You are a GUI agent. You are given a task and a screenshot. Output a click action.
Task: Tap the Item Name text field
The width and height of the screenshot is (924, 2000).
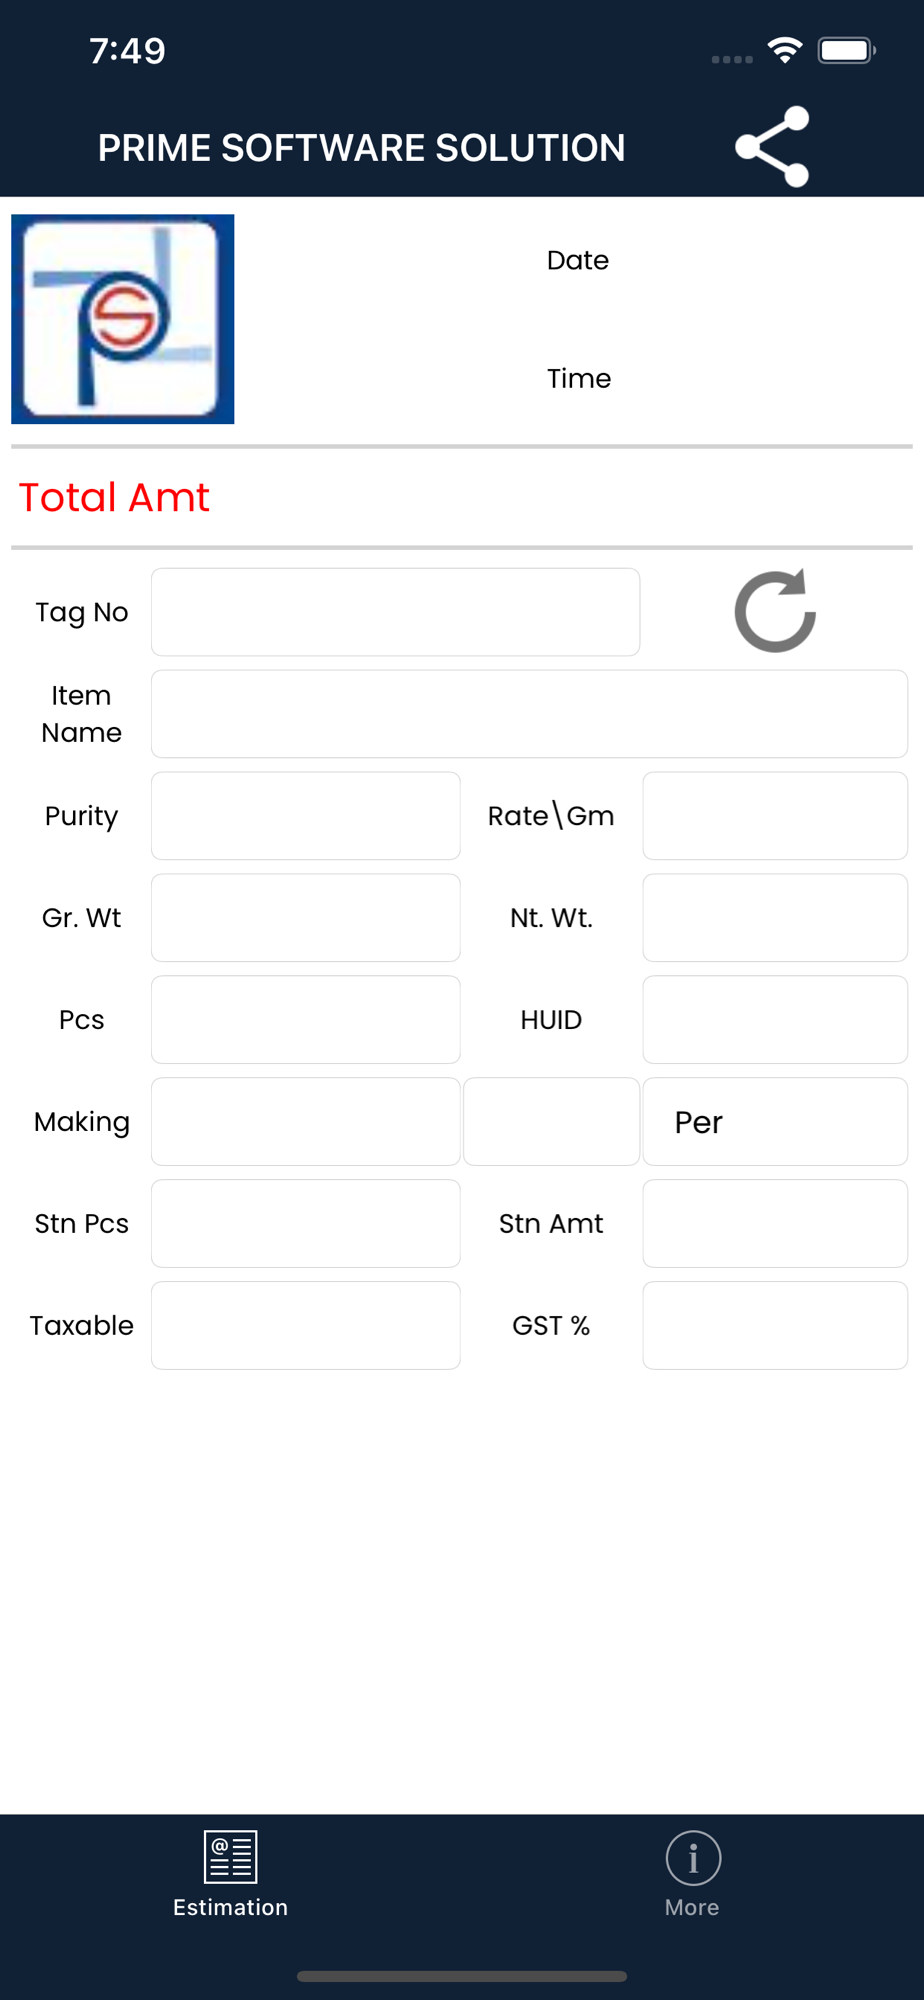coord(529,714)
